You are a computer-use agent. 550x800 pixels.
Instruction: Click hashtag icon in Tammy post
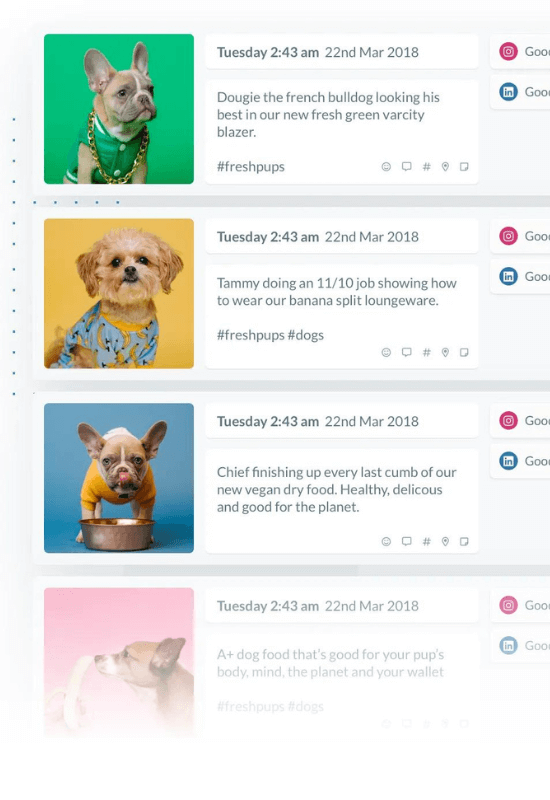[x=427, y=352]
